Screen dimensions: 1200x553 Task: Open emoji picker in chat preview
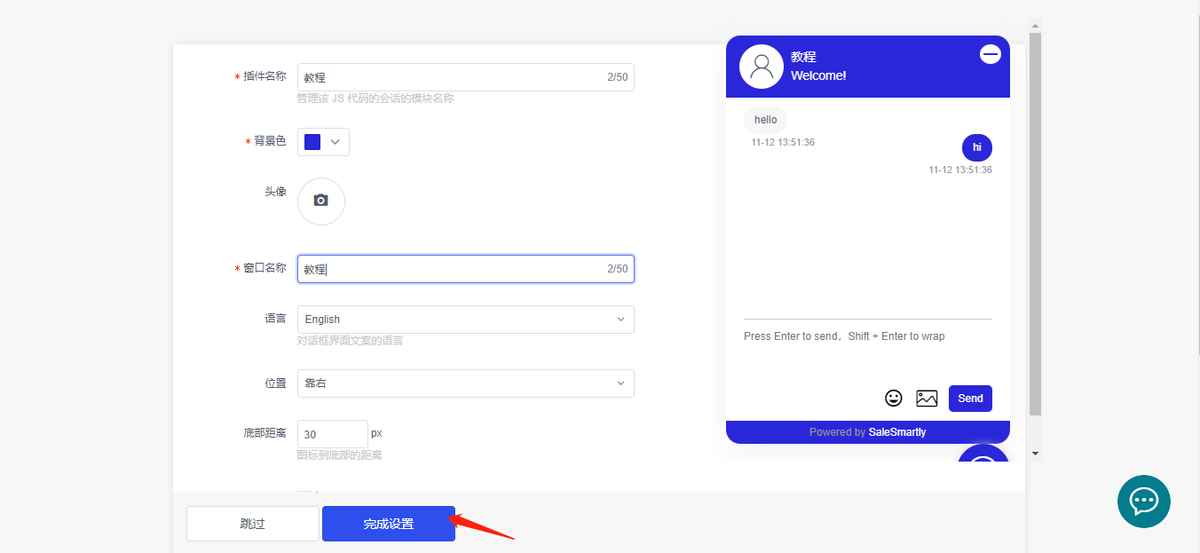pos(894,398)
